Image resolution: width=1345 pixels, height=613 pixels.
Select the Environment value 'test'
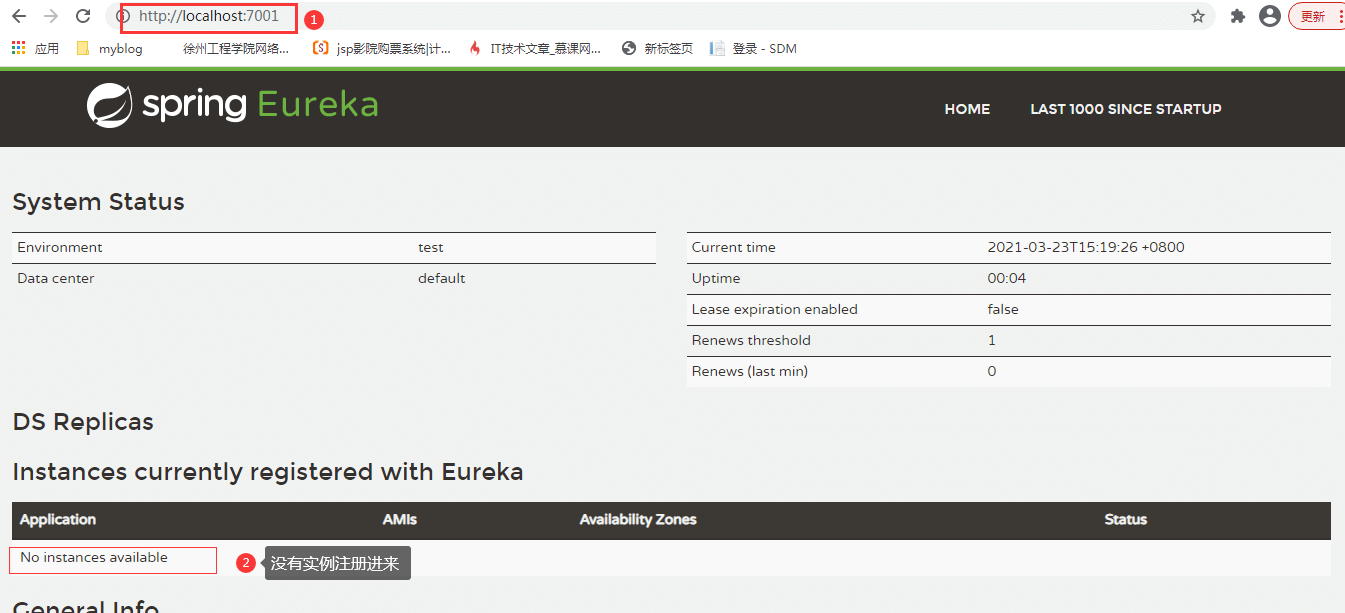(x=431, y=247)
